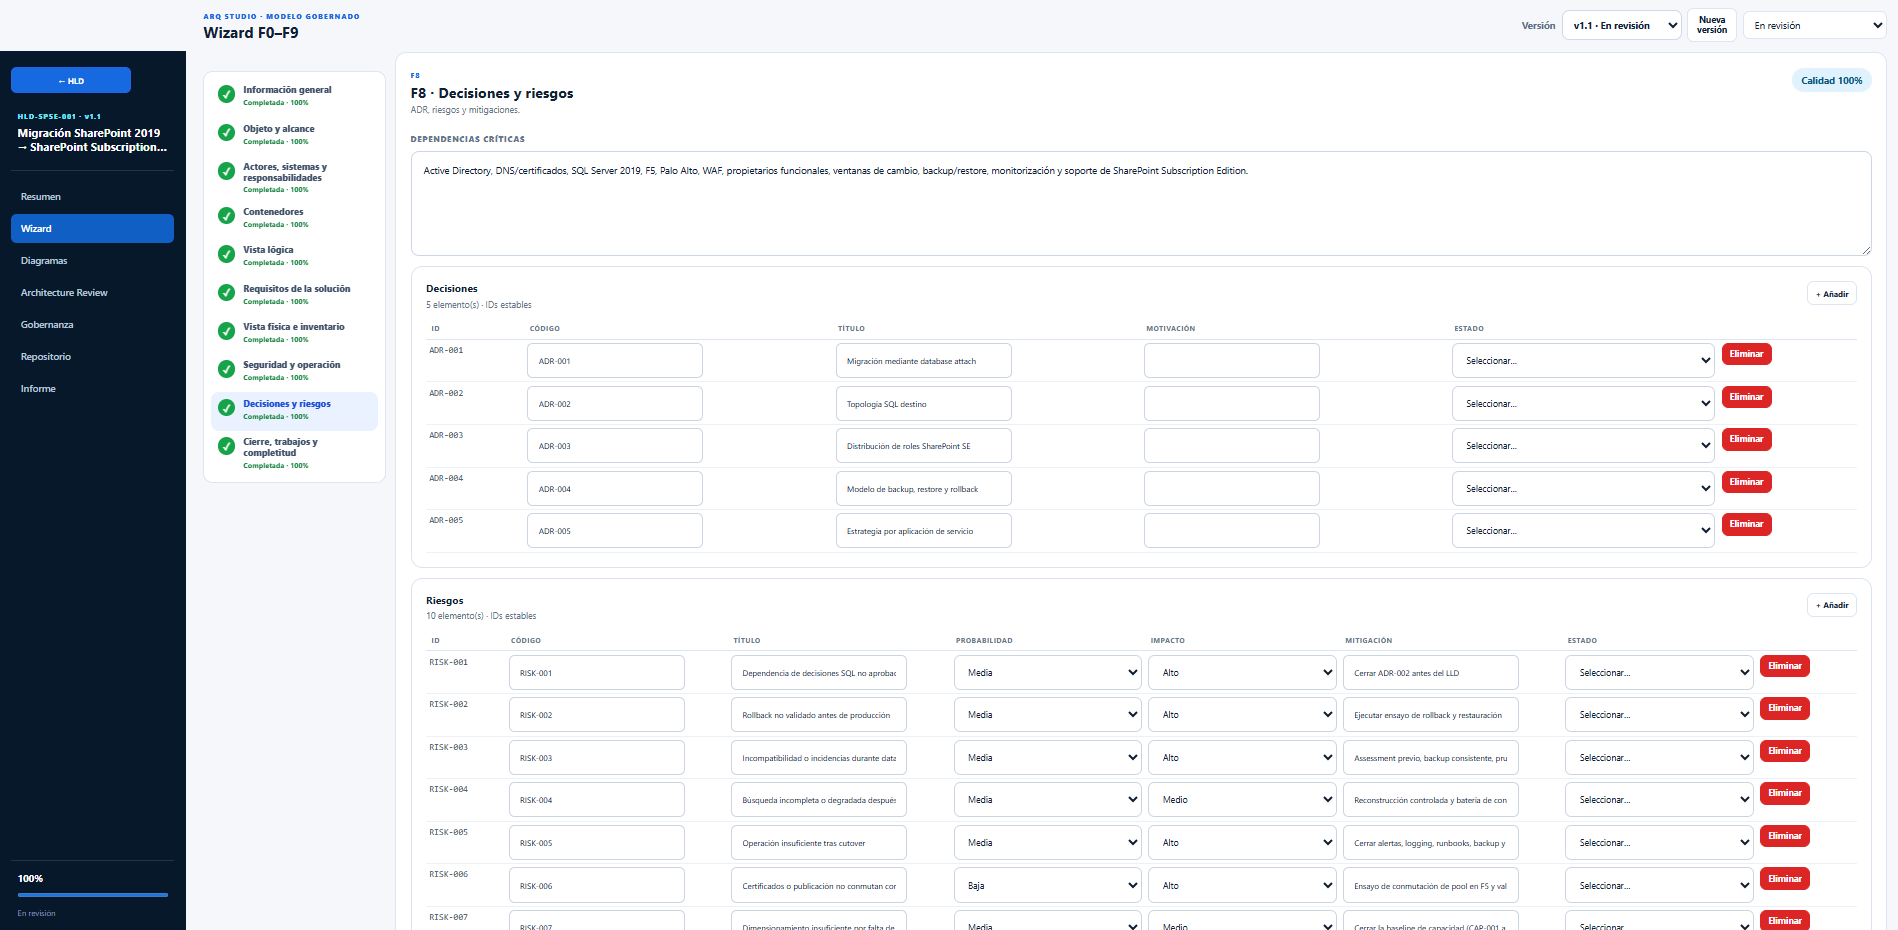
Task: Click green check icon beside Objeto y alcance
Action: click(x=227, y=133)
